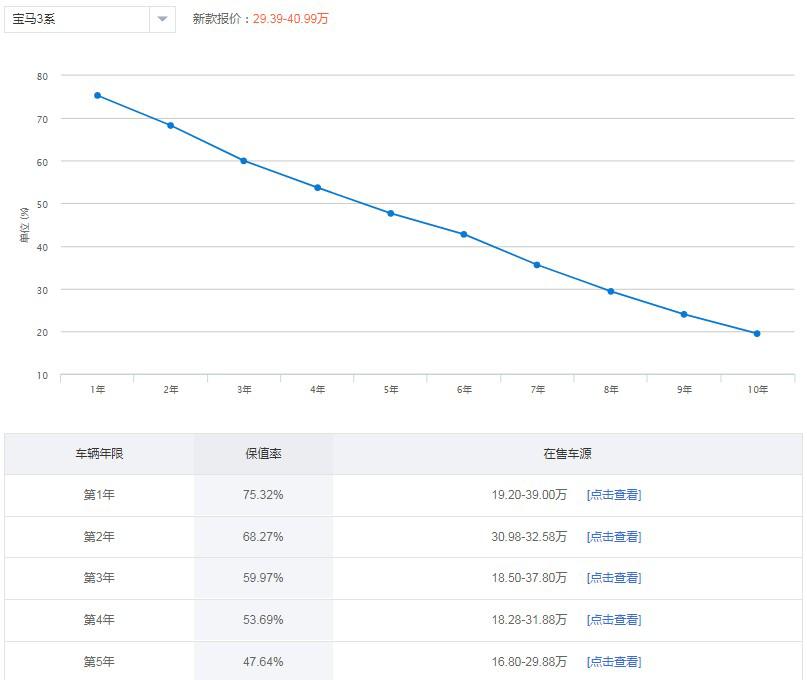Select the 2年 data point on chart

171,126
